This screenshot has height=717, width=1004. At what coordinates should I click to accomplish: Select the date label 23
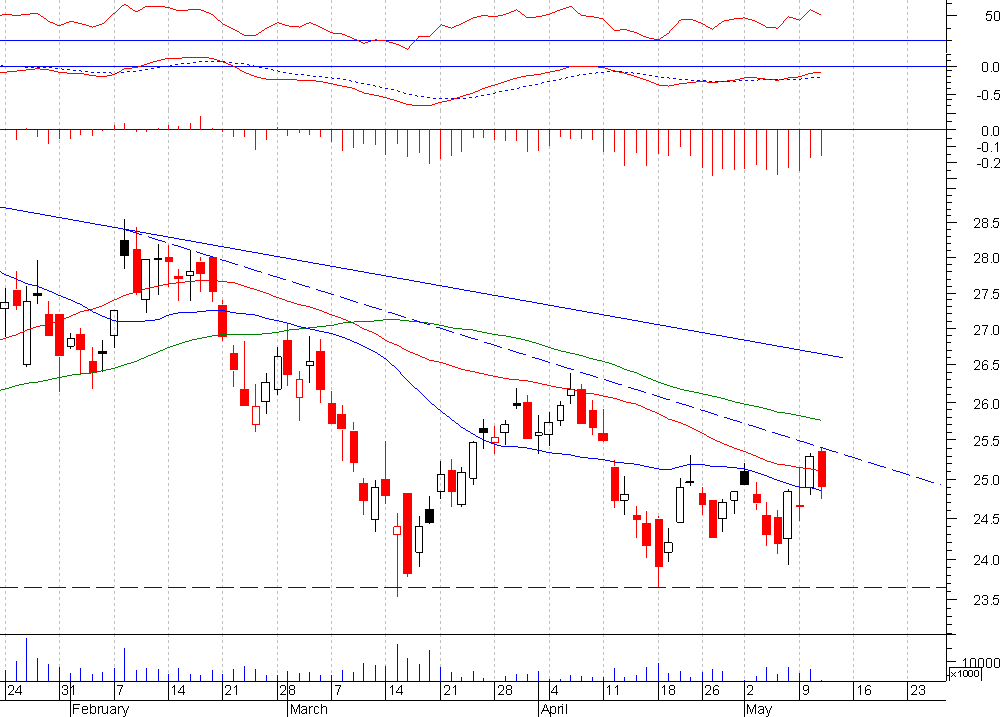918,691
